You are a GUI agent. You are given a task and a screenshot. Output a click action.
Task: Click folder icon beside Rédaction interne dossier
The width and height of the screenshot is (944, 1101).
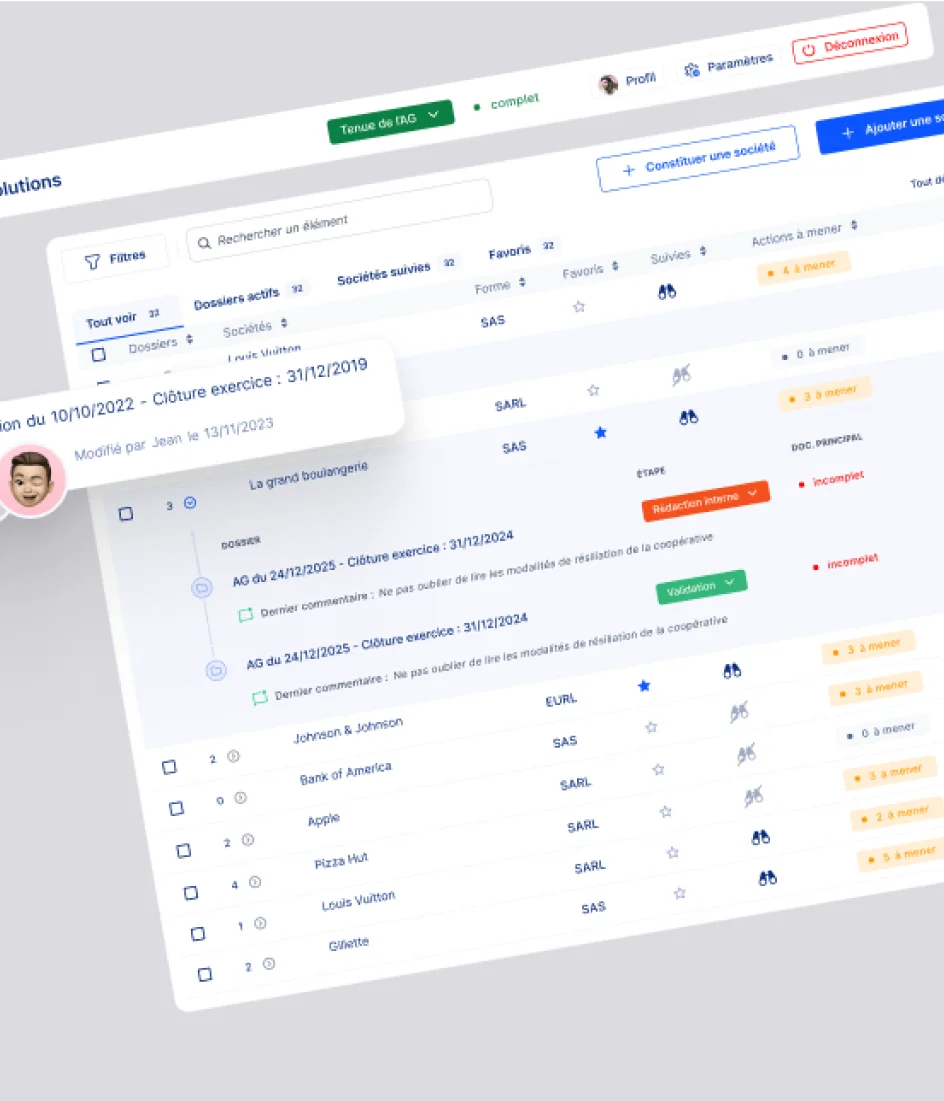202,588
